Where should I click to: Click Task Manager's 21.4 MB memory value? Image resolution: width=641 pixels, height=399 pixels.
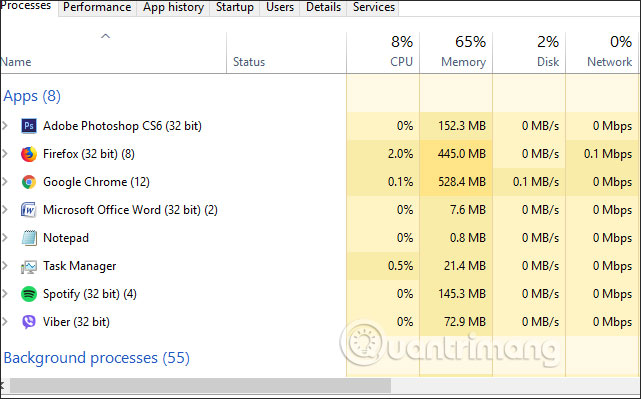click(x=465, y=266)
